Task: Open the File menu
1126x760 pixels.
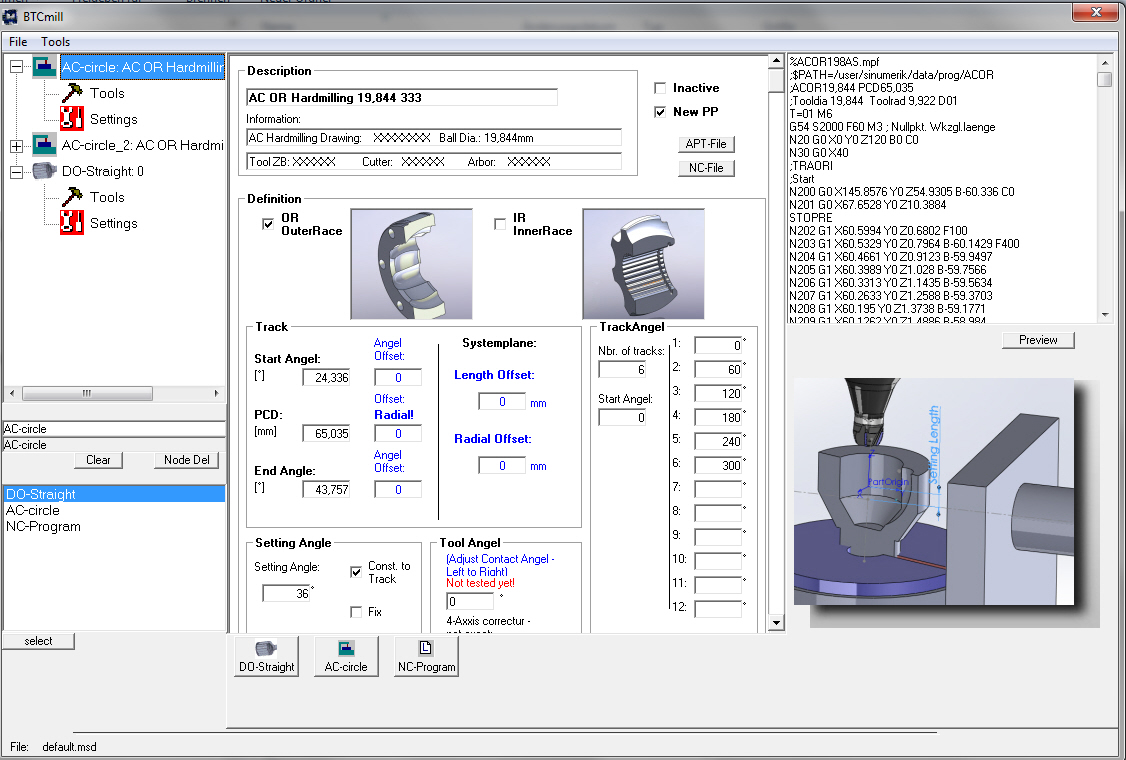Action: 19,42
